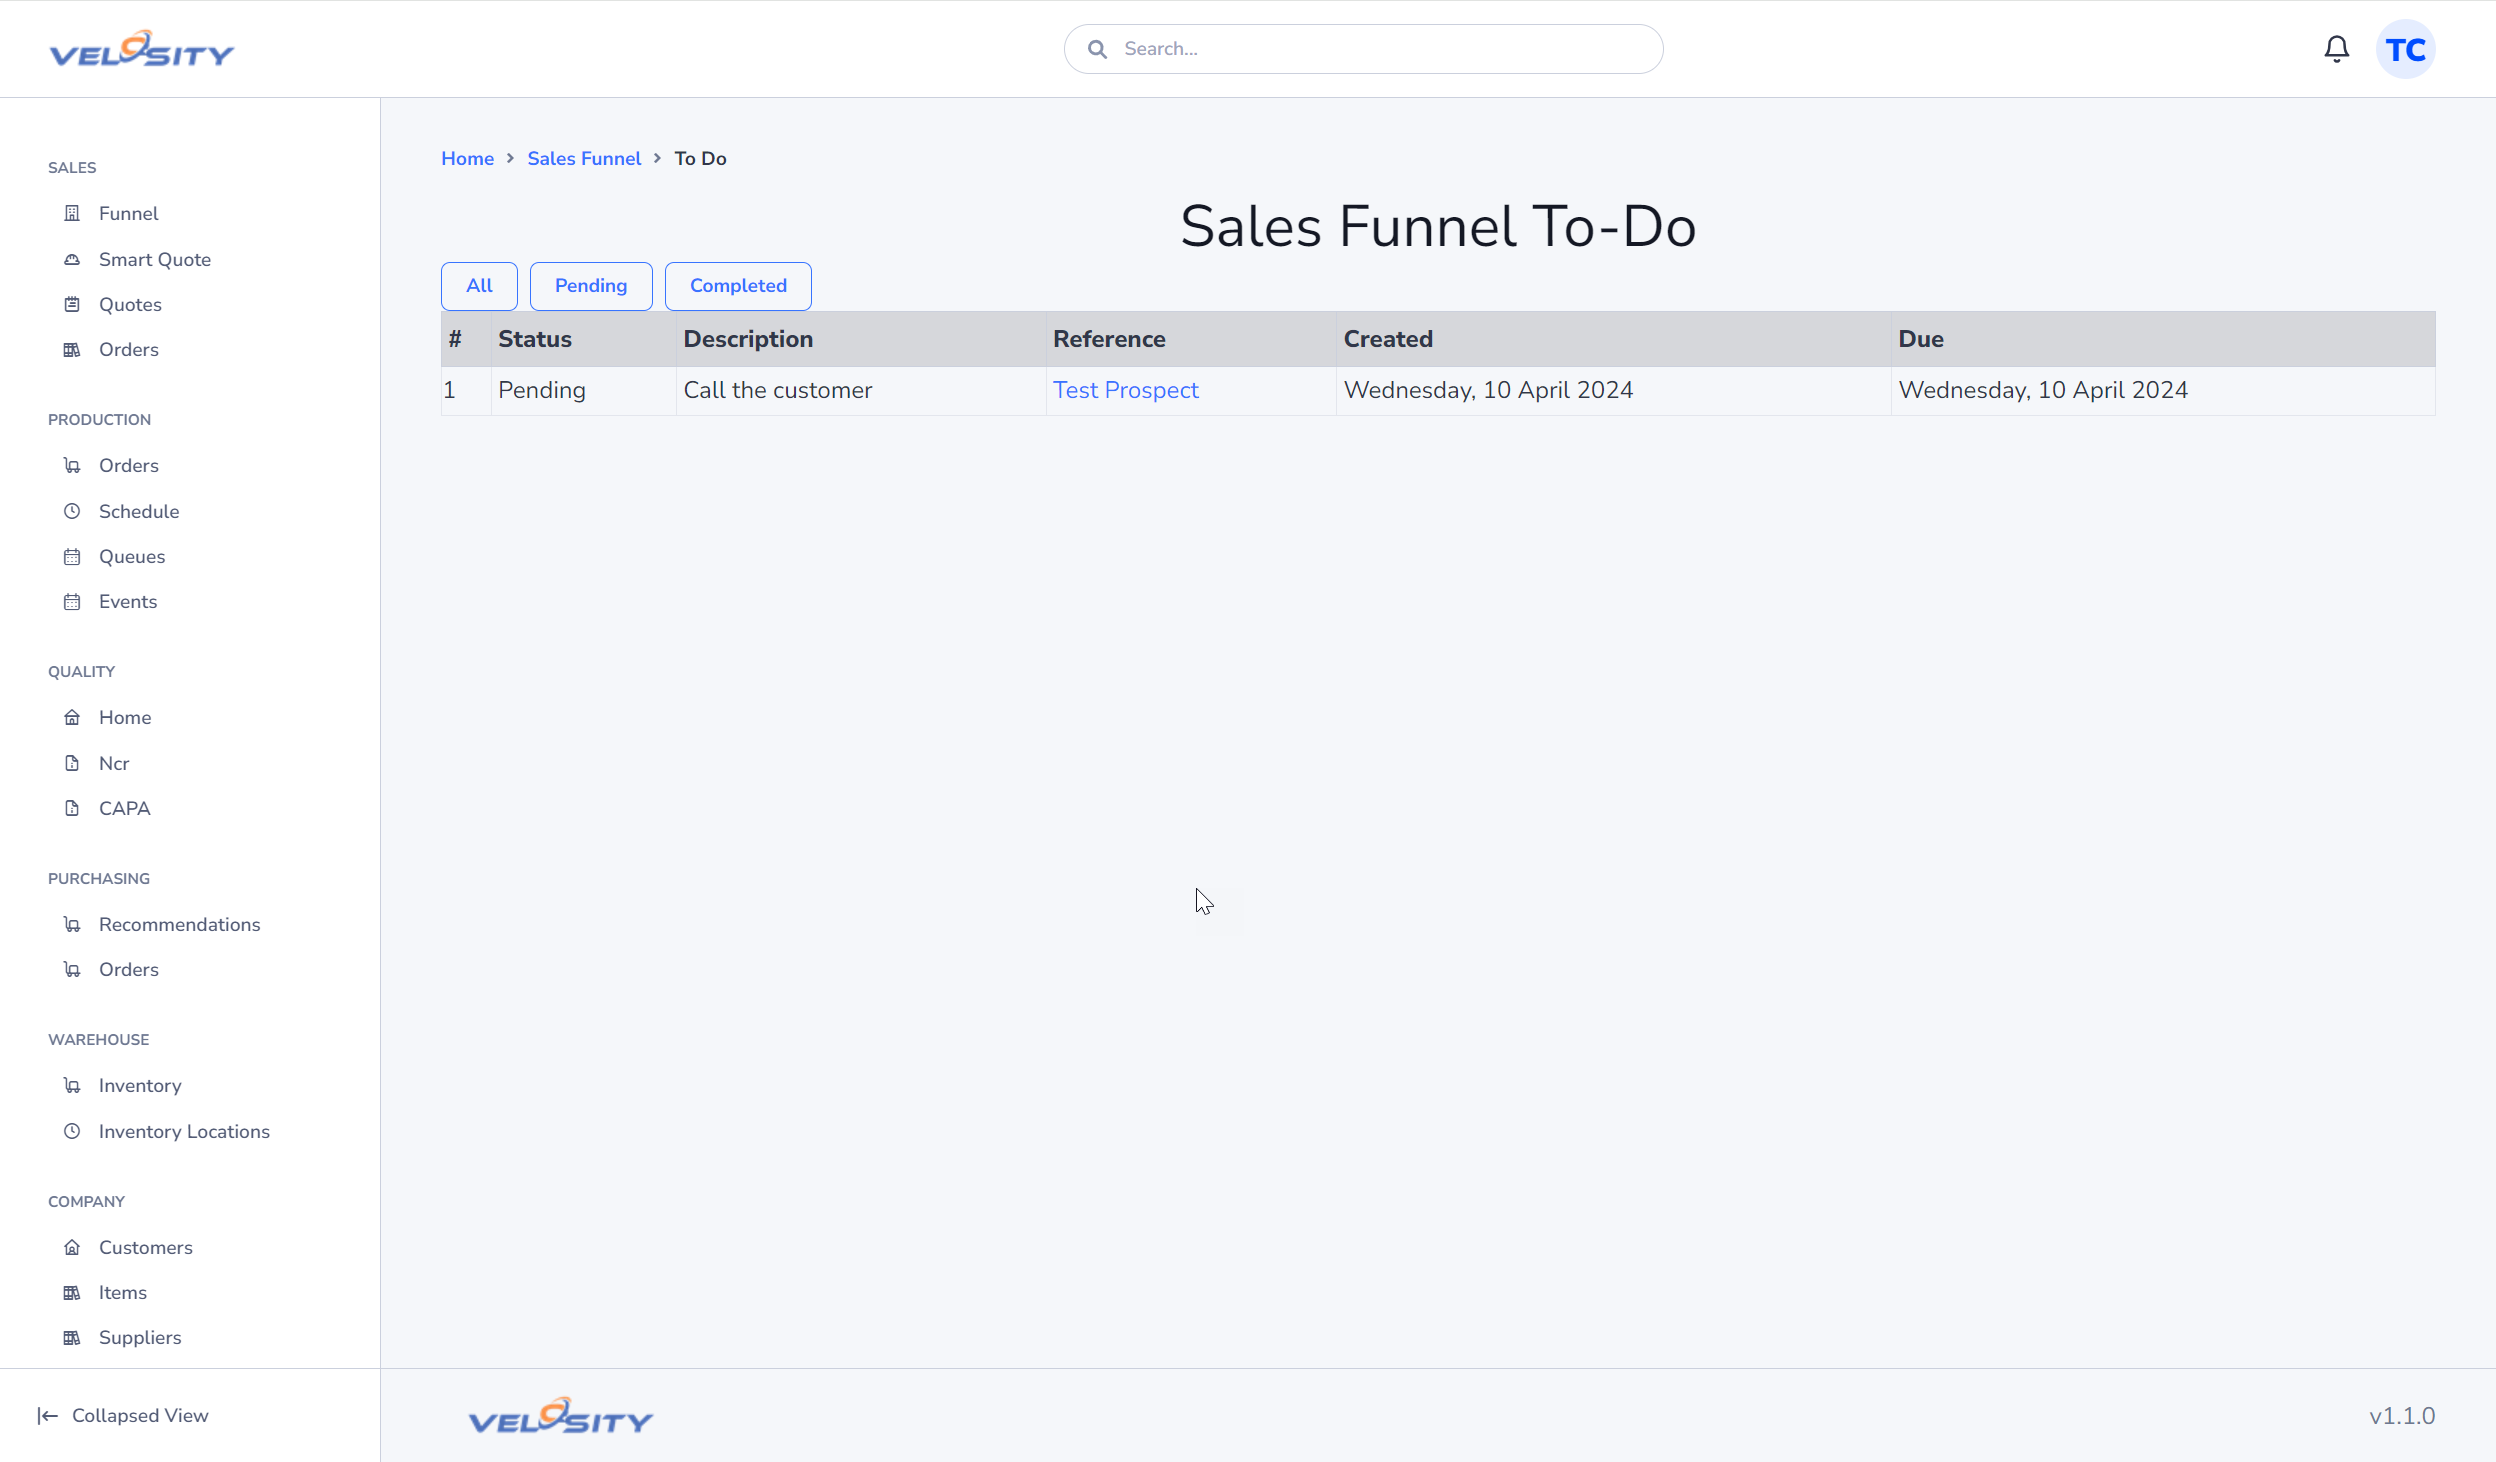This screenshot has width=2496, height=1462.
Task: Click in the Search field
Action: pyautogui.click(x=1363, y=49)
